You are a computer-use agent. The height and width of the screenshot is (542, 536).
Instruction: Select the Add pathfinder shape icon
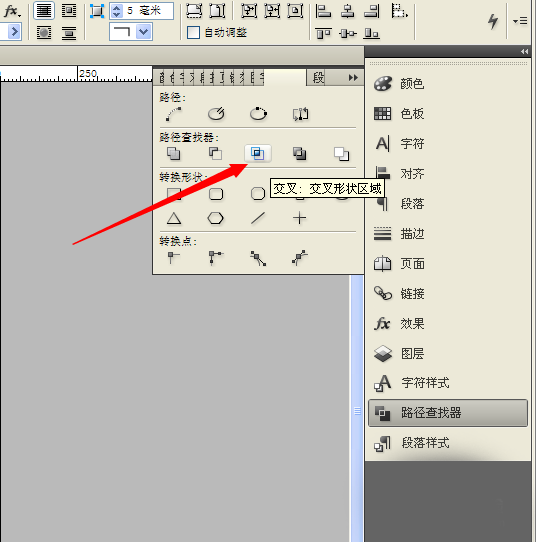(x=173, y=153)
